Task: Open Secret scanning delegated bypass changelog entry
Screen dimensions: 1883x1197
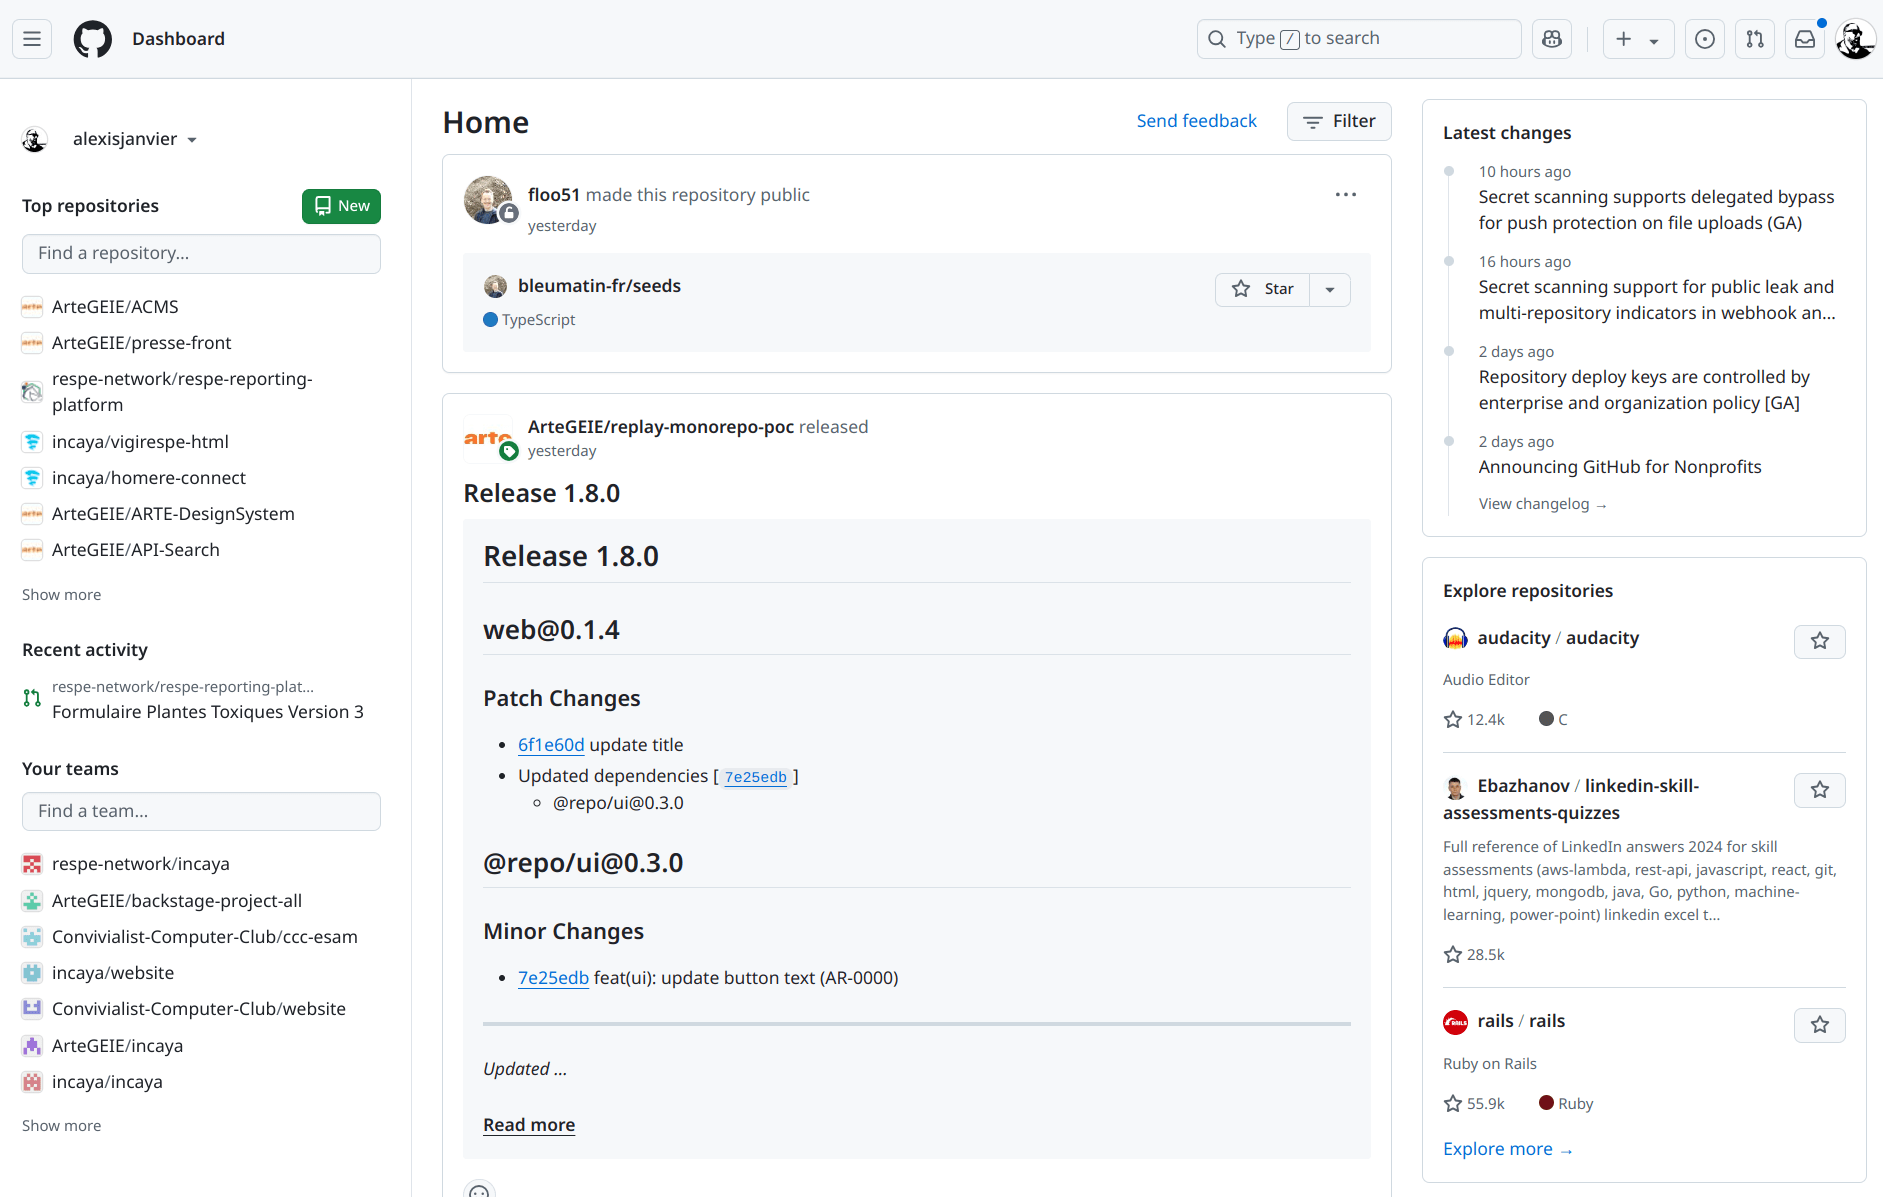Action: pos(1656,210)
